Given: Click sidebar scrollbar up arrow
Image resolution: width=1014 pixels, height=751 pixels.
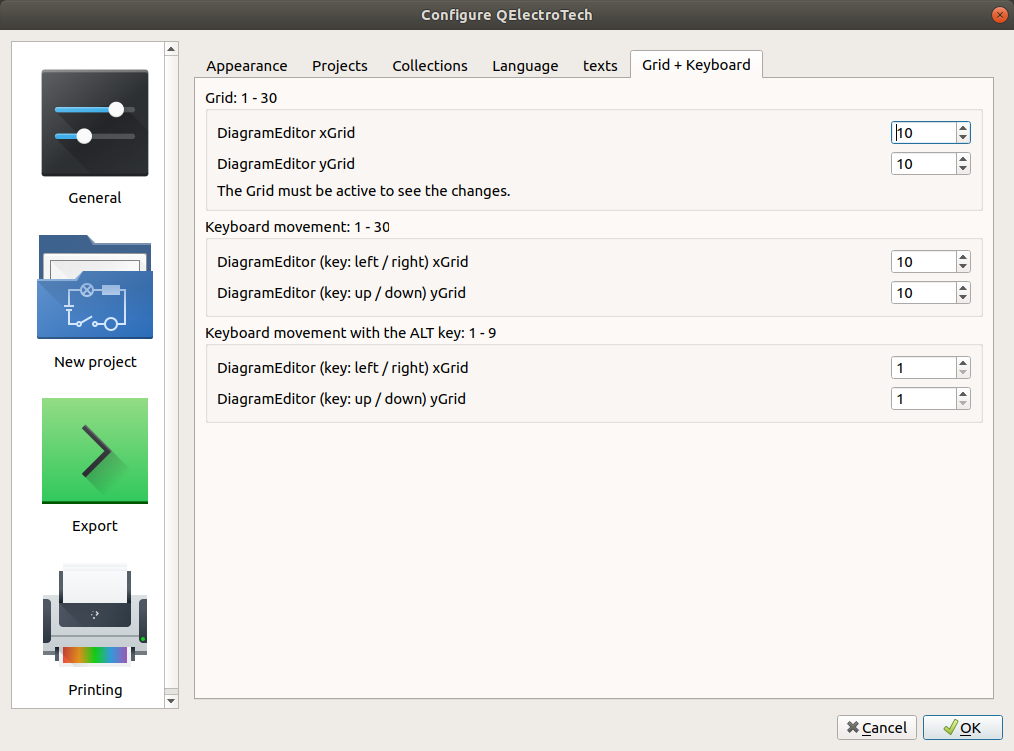Looking at the screenshot, I should point(171,49).
